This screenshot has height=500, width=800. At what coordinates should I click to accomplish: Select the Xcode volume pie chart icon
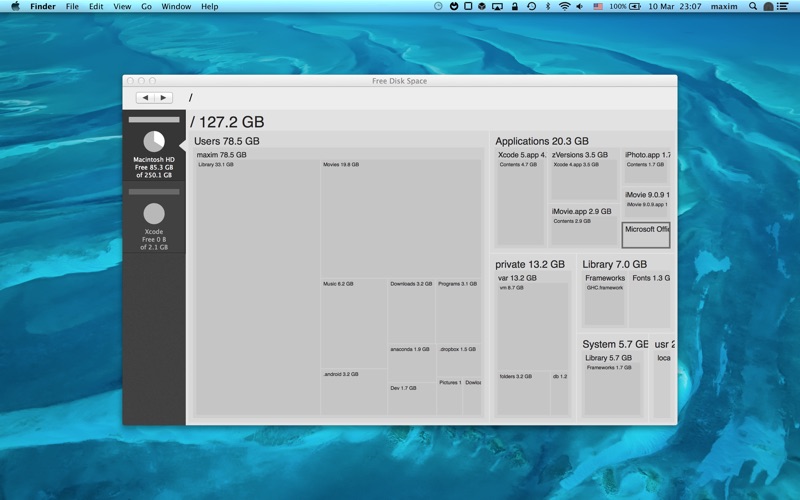pyautogui.click(x=154, y=213)
